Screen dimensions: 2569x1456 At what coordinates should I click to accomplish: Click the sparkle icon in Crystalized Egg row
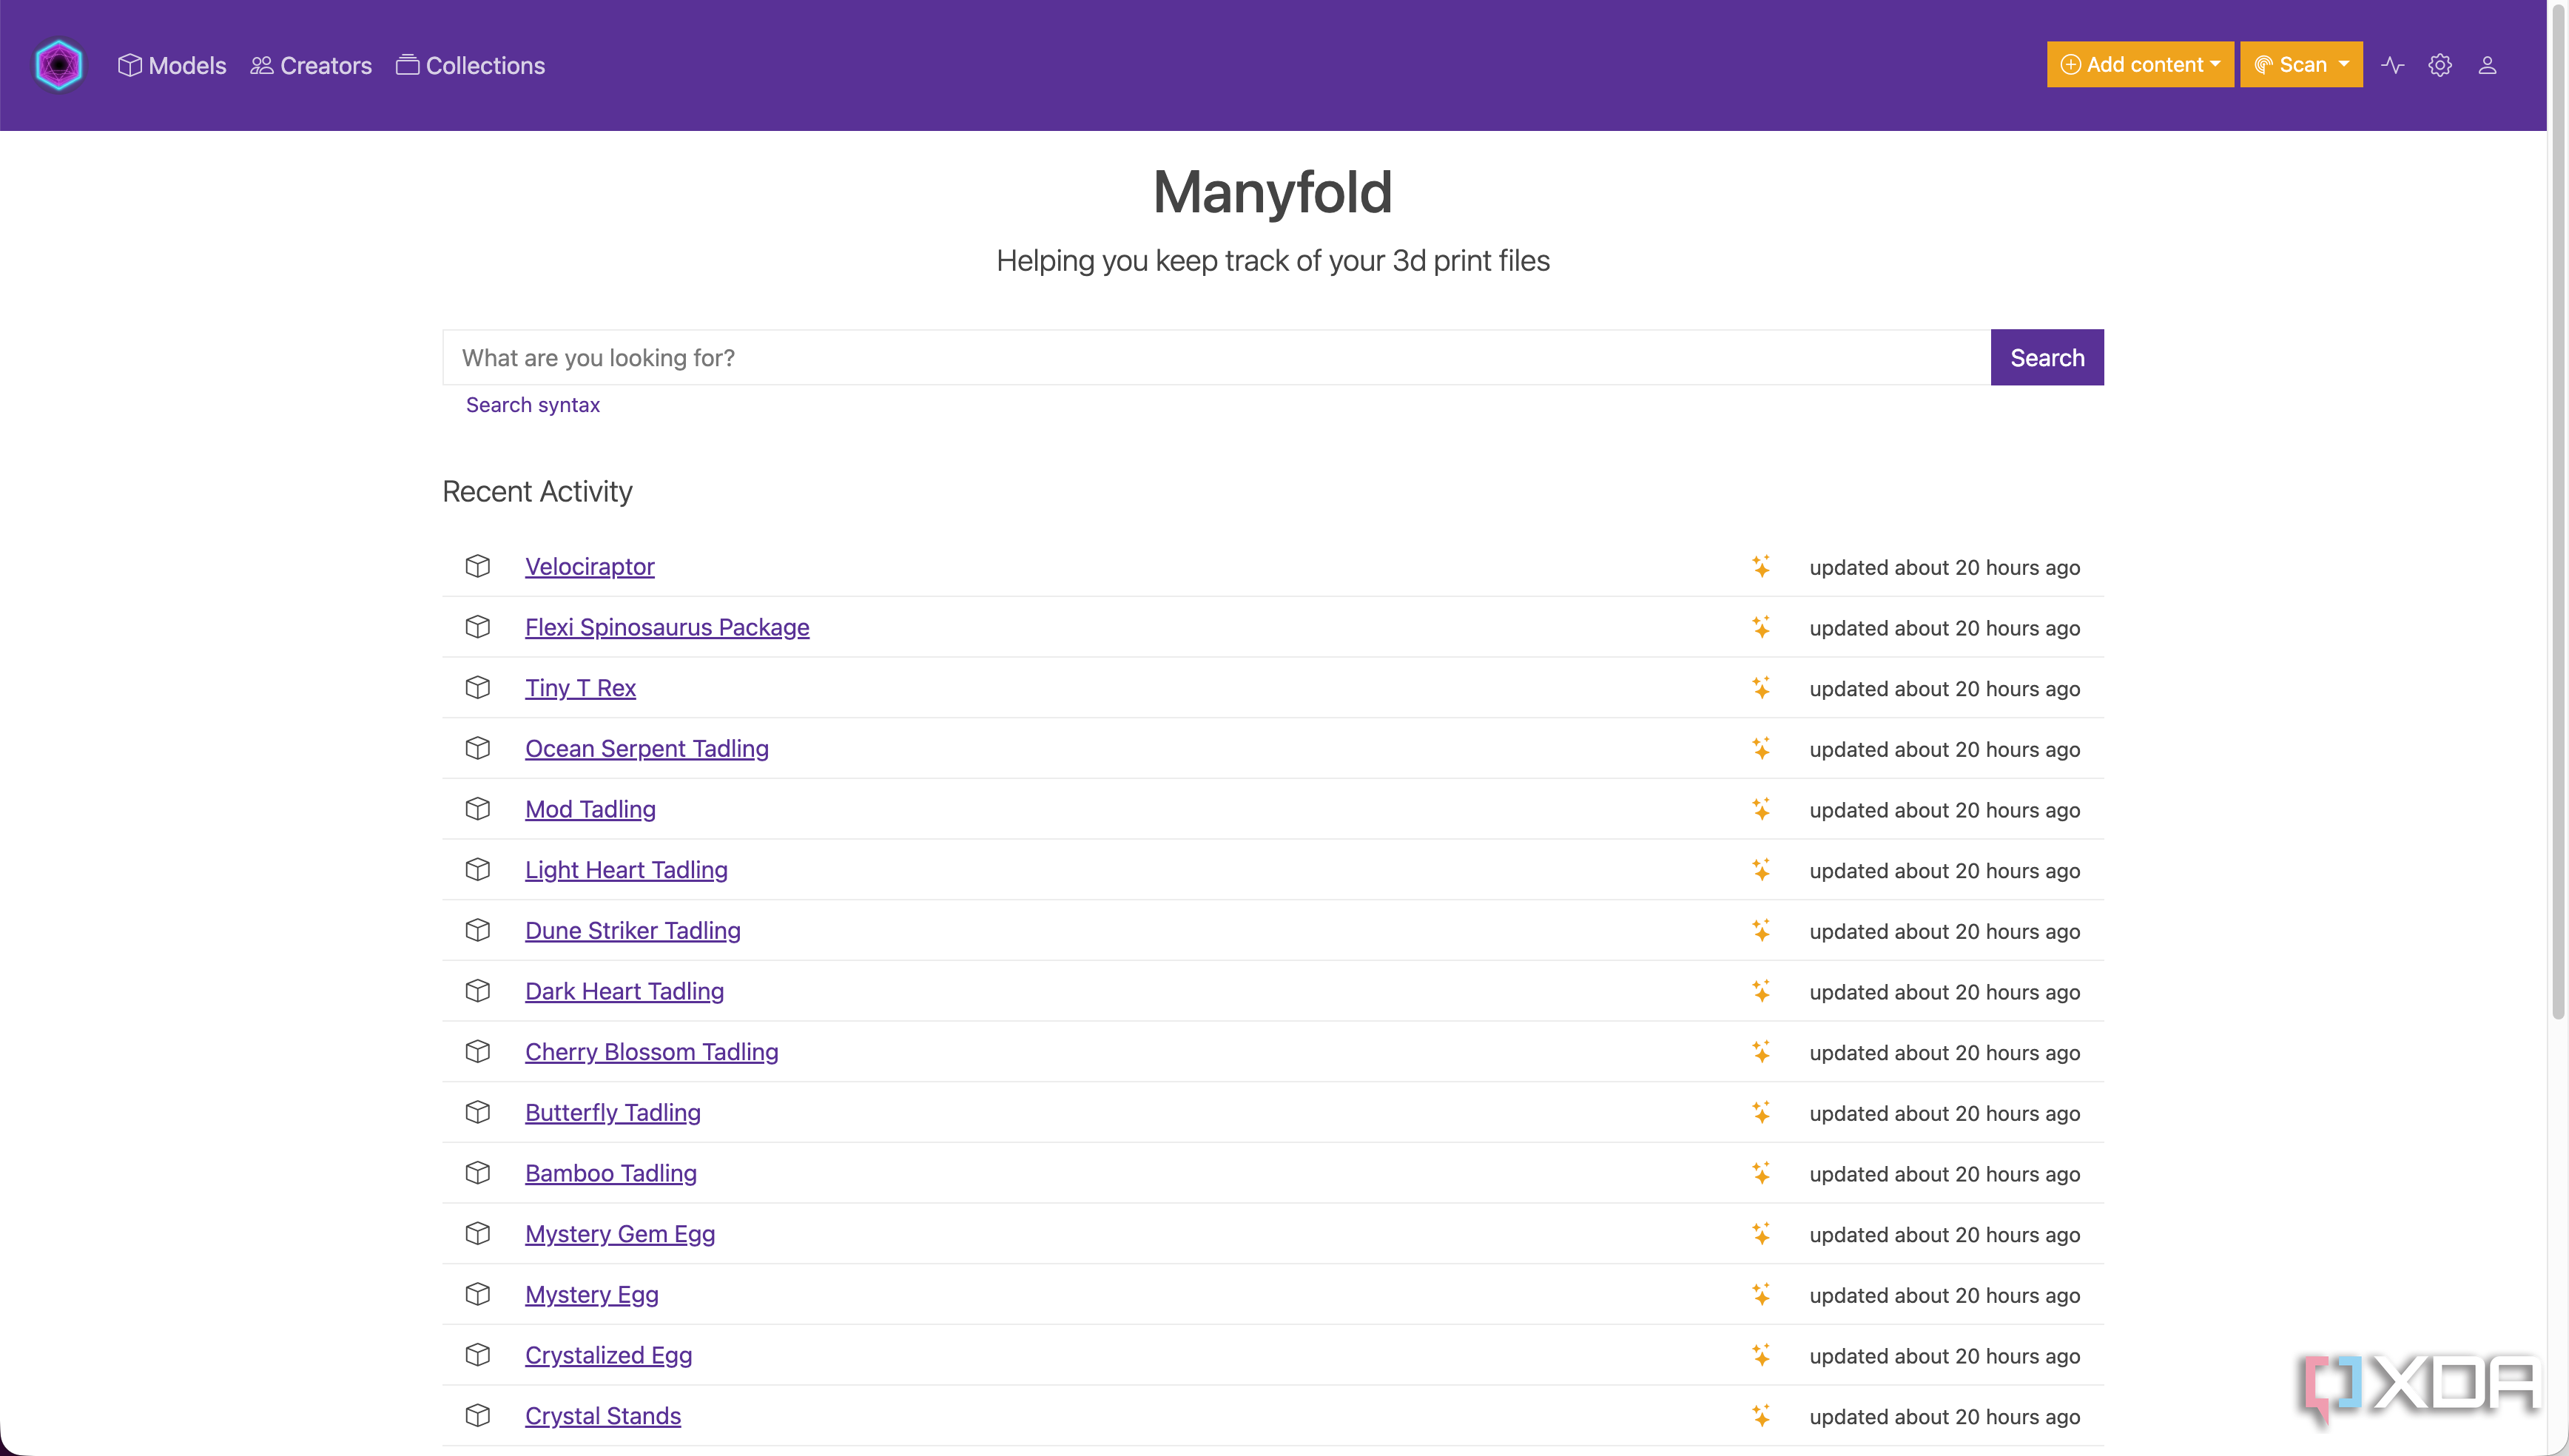click(1761, 1355)
